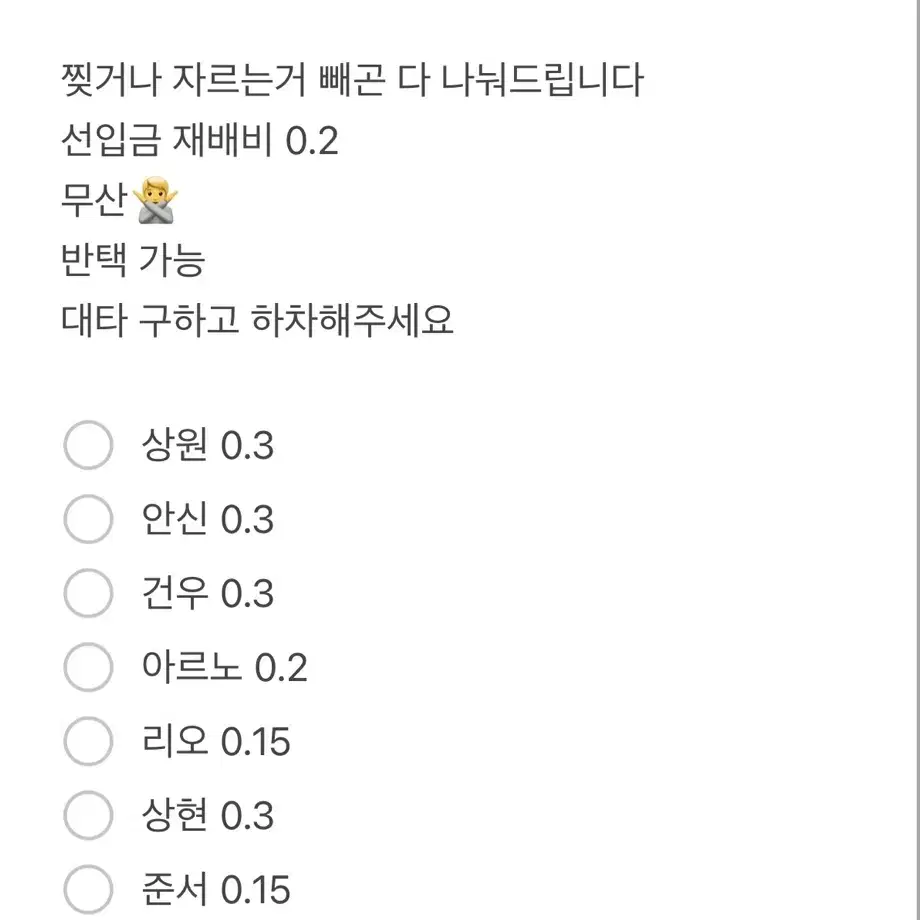The width and height of the screenshot is (920, 920).
Task: Pick the 아르노 0.2 radio button
Action: click(88, 668)
